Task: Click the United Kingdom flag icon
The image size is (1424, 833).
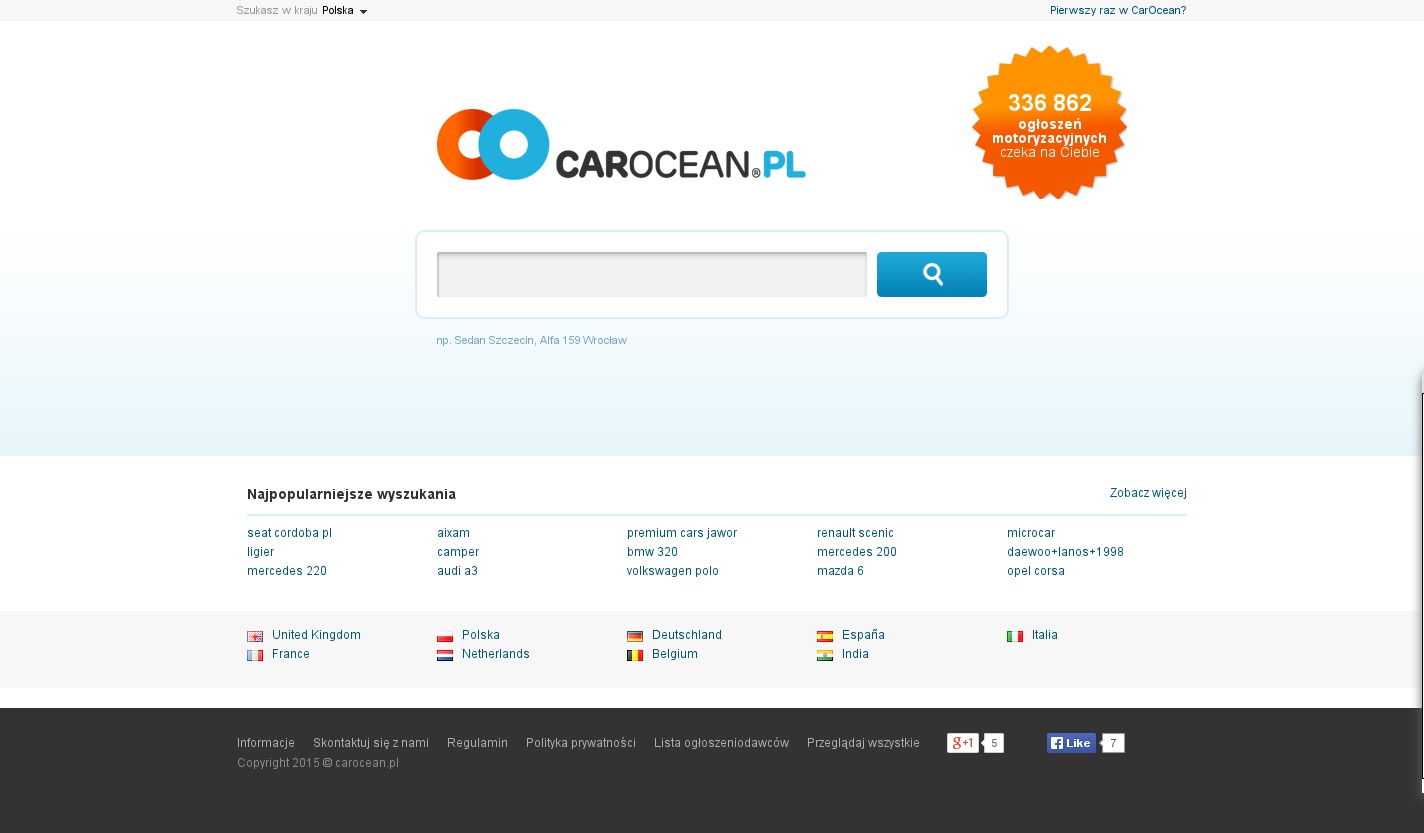Action: tap(255, 636)
